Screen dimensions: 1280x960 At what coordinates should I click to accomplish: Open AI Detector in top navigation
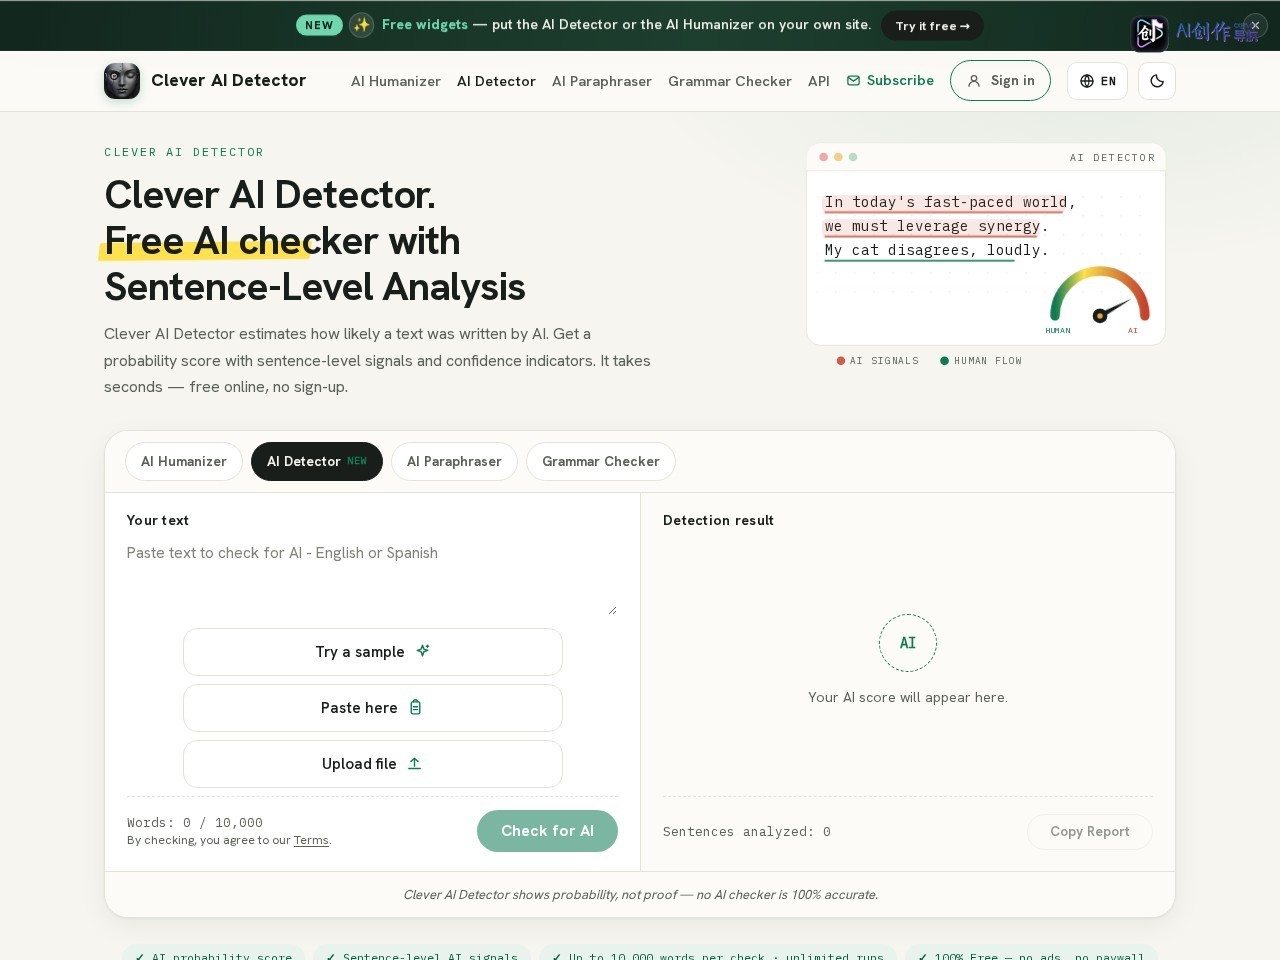coord(496,81)
